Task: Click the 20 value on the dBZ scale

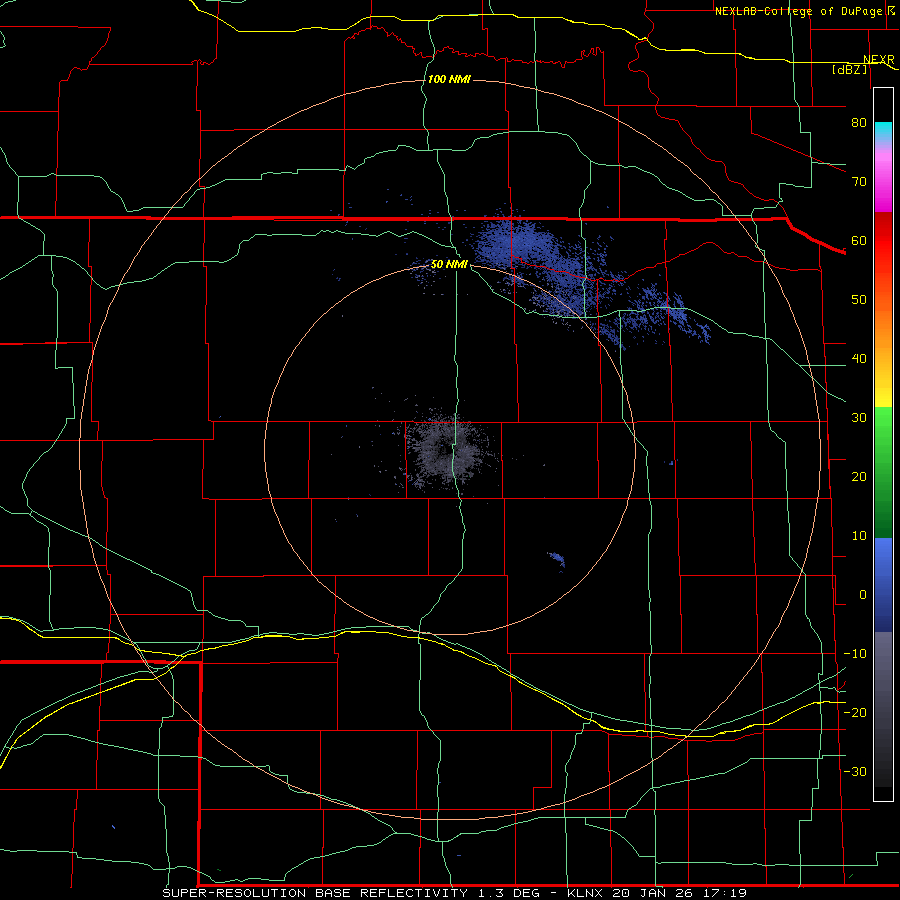Action: [x=859, y=476]
